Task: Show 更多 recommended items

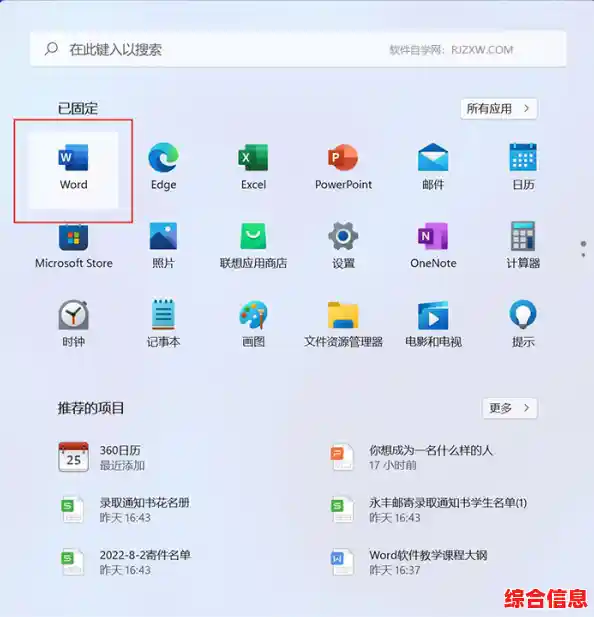Action: pyautogui.click(x=510, y=408)
